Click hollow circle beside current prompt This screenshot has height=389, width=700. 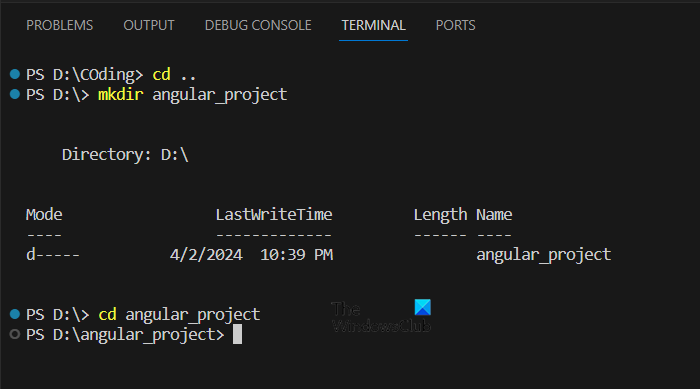coord(15,334)
